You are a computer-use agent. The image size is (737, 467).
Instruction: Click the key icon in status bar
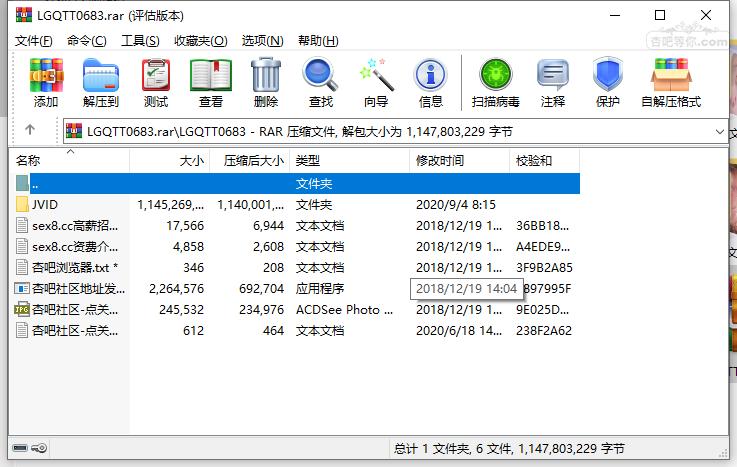tap(39, 448)
